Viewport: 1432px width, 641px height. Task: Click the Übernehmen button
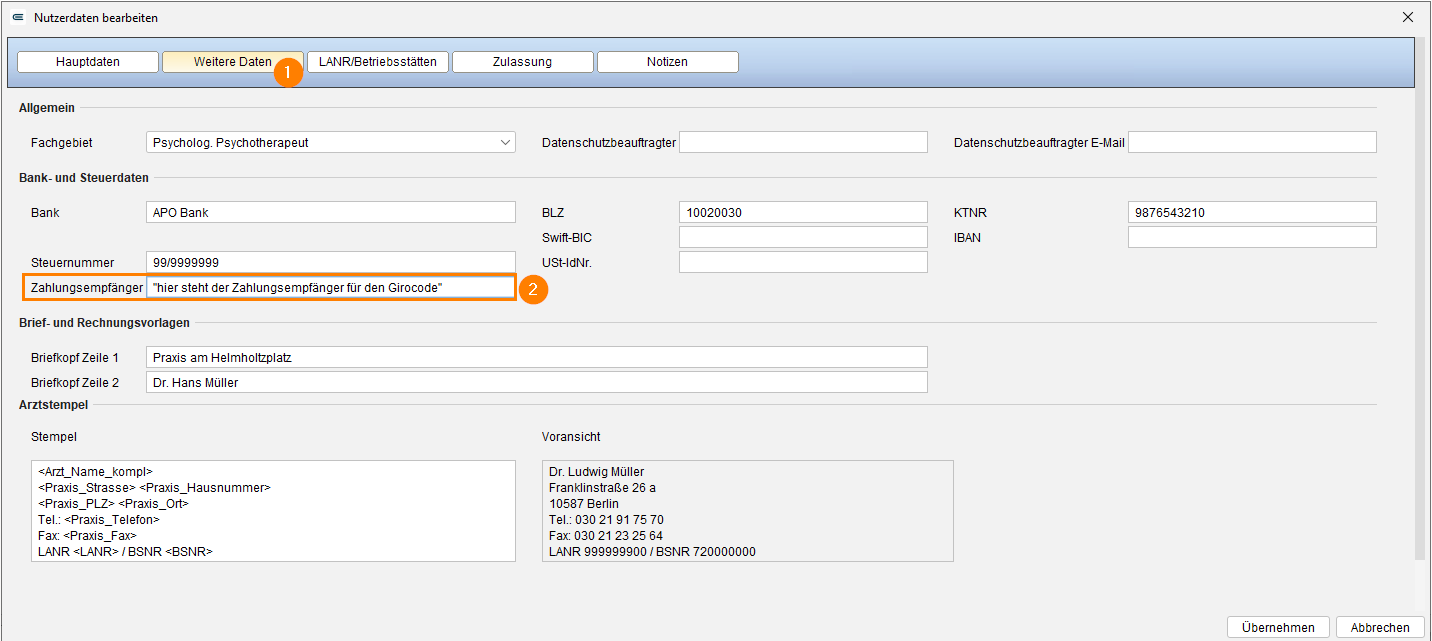[x=1278, y=627]
